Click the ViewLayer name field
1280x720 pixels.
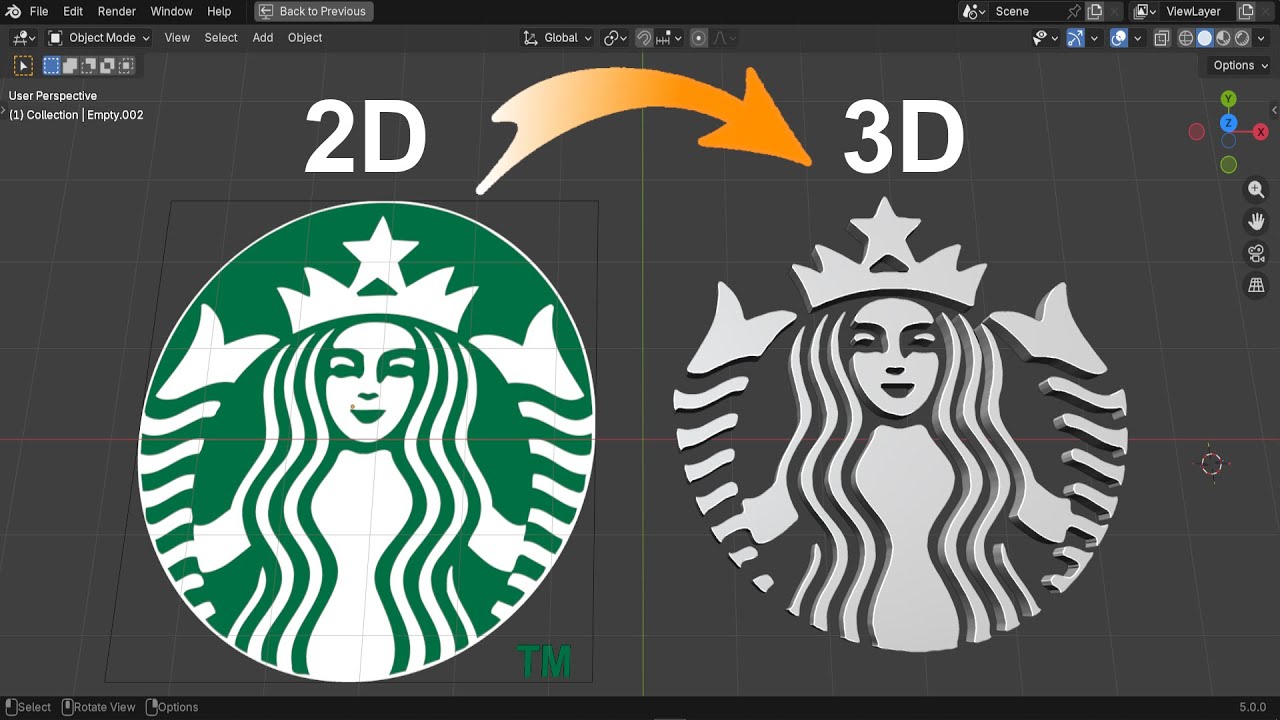tap(1197, 11)
